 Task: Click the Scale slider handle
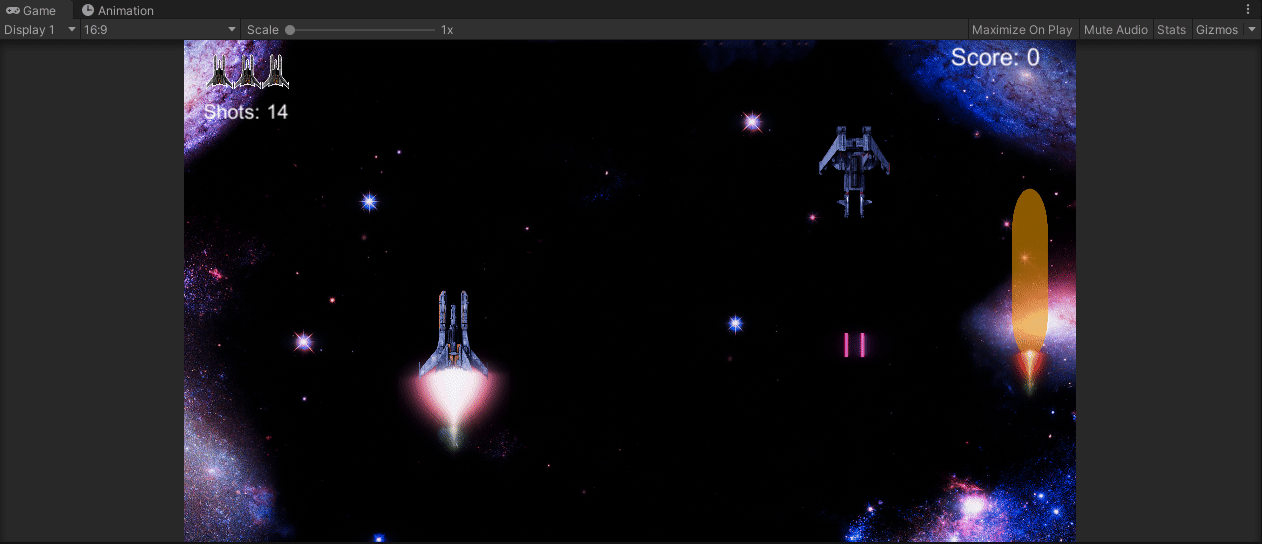(x=290, y=30)
